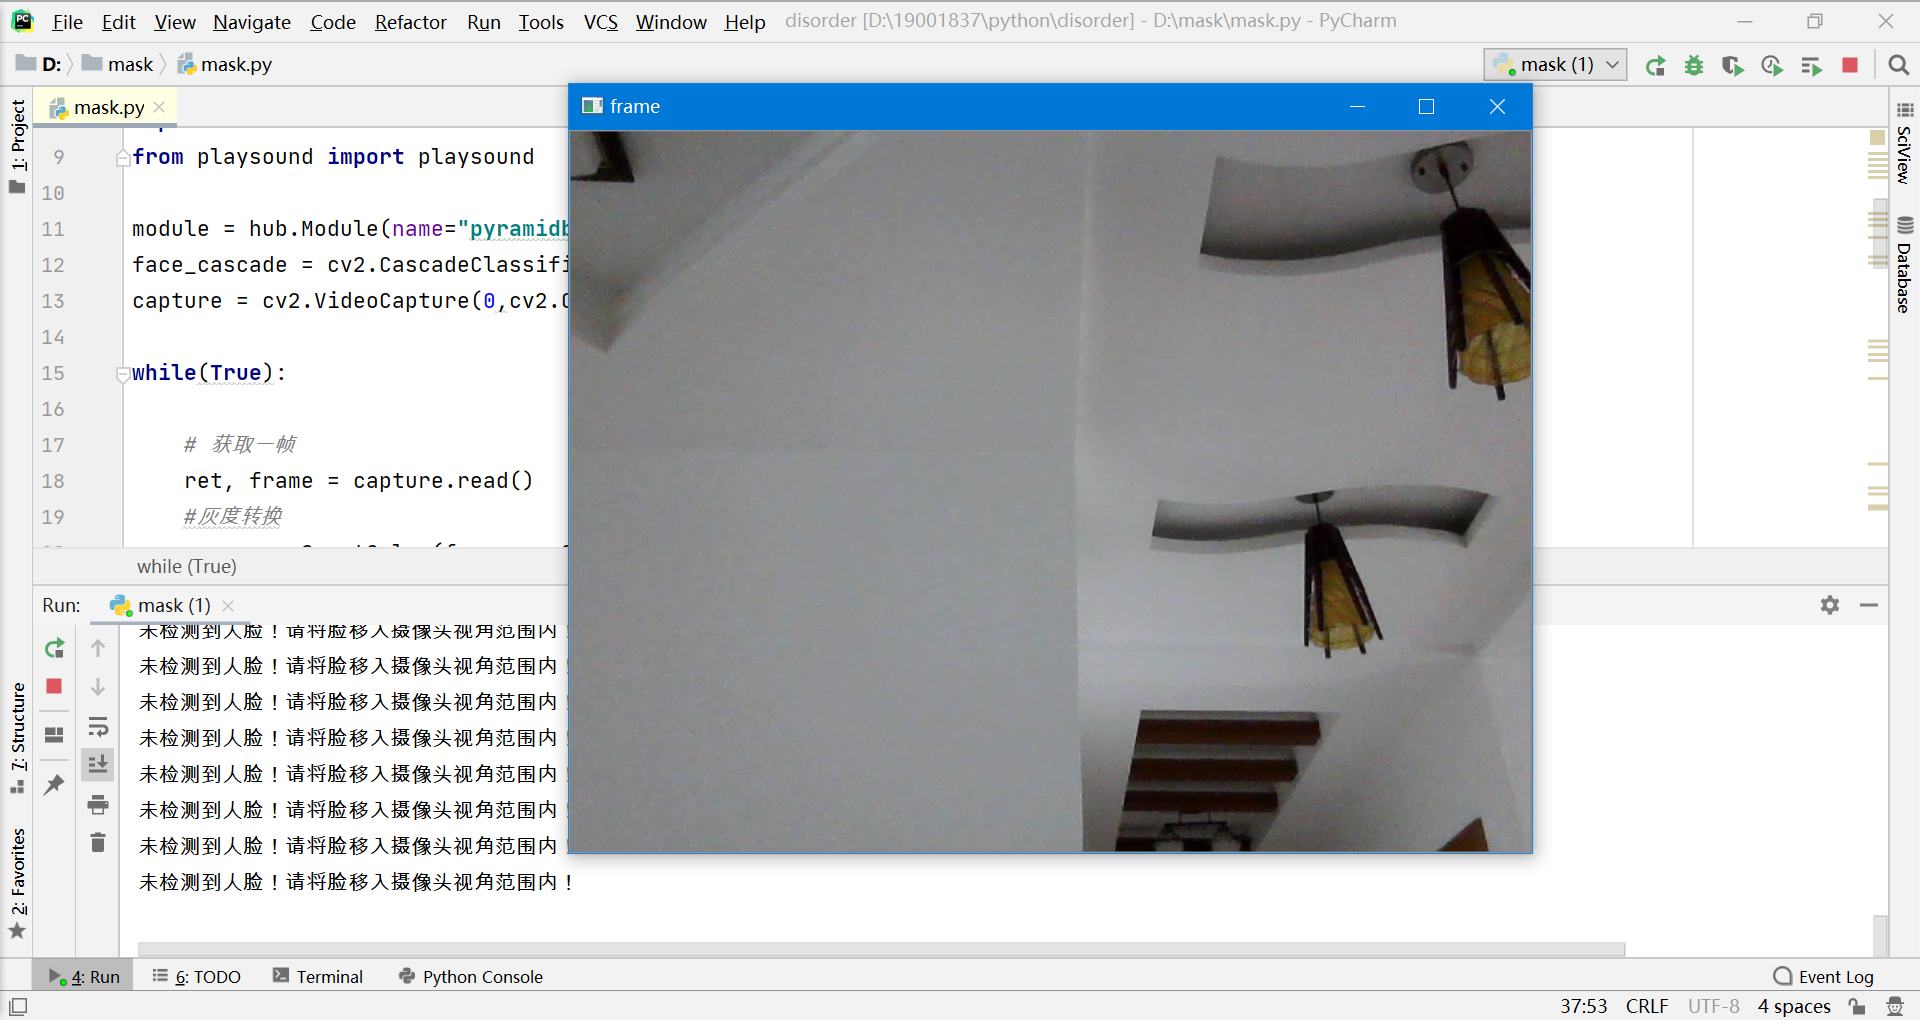Screen dimensions: 1920x1020
Task: Open Search Everywhere magnifier icon
Action: pos(1898,65)
